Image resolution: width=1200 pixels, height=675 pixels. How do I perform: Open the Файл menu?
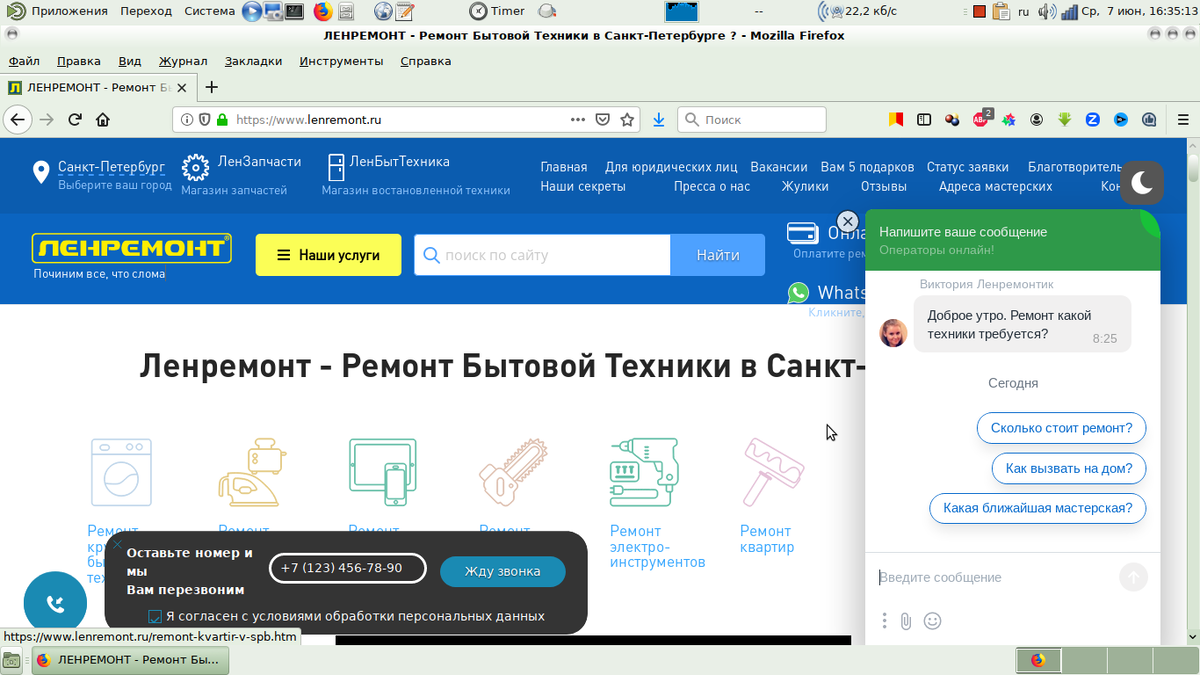pos(24,61)
